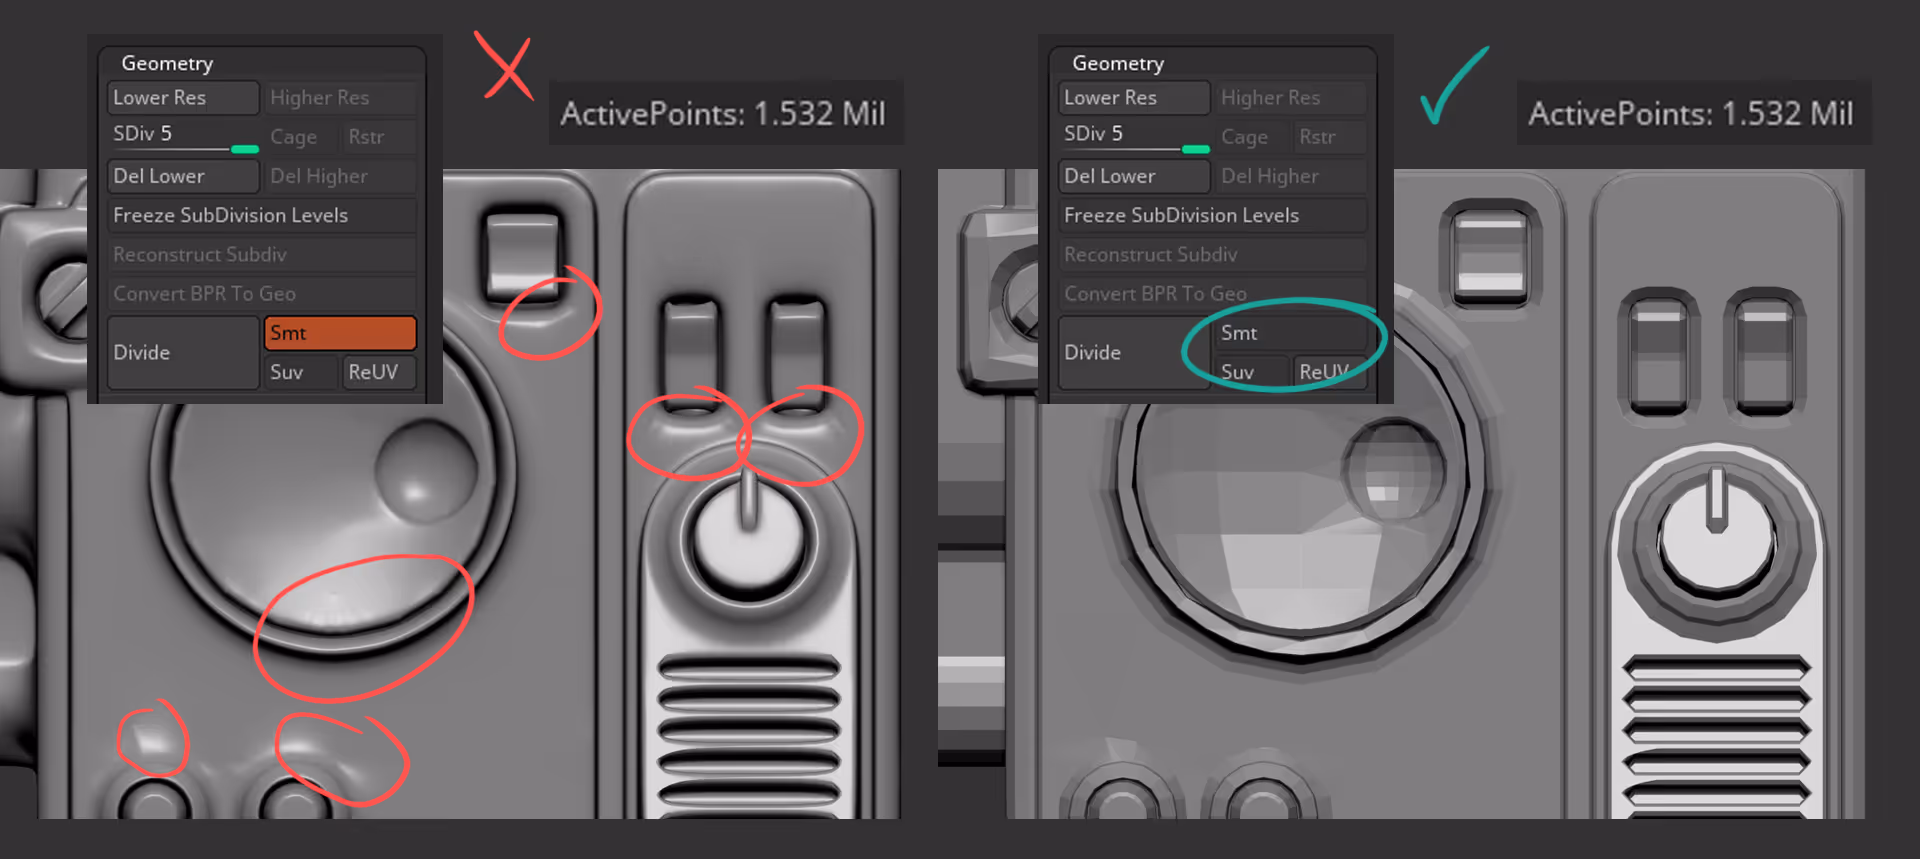Click Divide in the left panel
1920x859 pixels.
(183, 352)
